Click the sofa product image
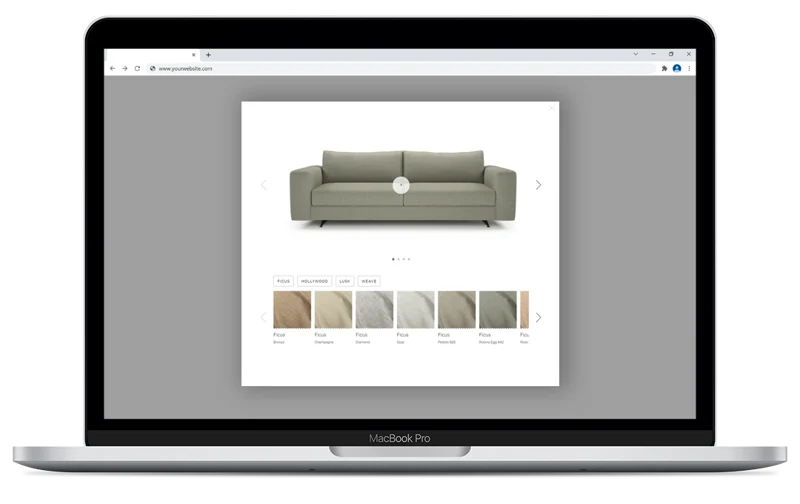800x504 pixels. click(403, 188)
